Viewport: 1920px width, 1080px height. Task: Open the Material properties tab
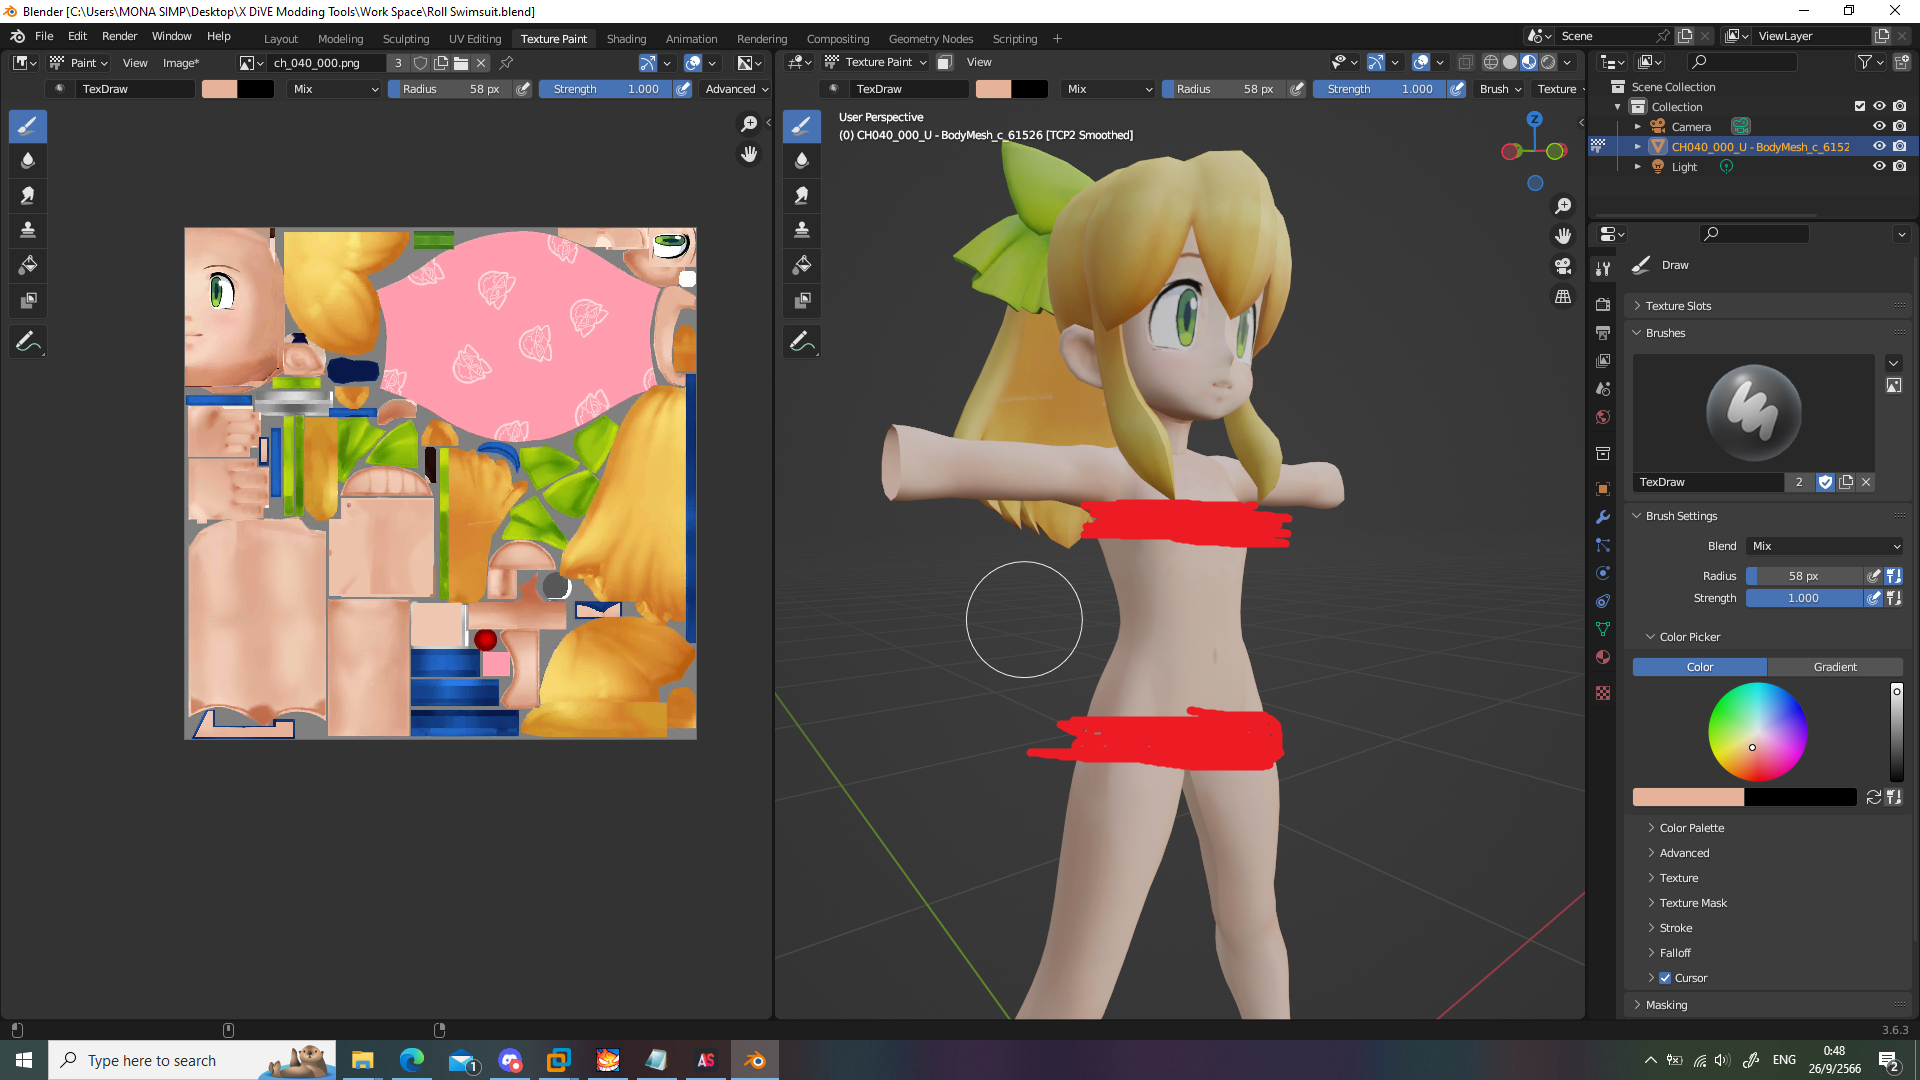[x=1603, y=657]
